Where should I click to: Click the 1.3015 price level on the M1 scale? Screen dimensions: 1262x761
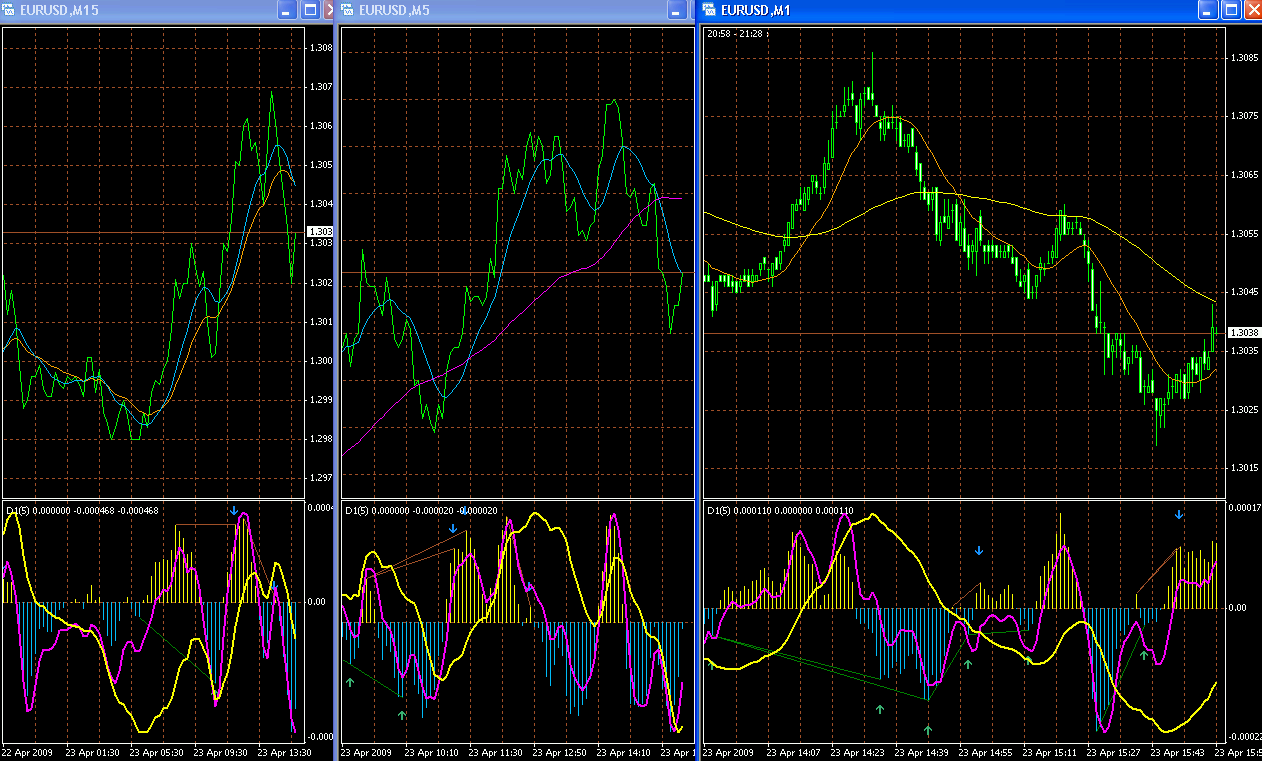tap(1244, 468)
